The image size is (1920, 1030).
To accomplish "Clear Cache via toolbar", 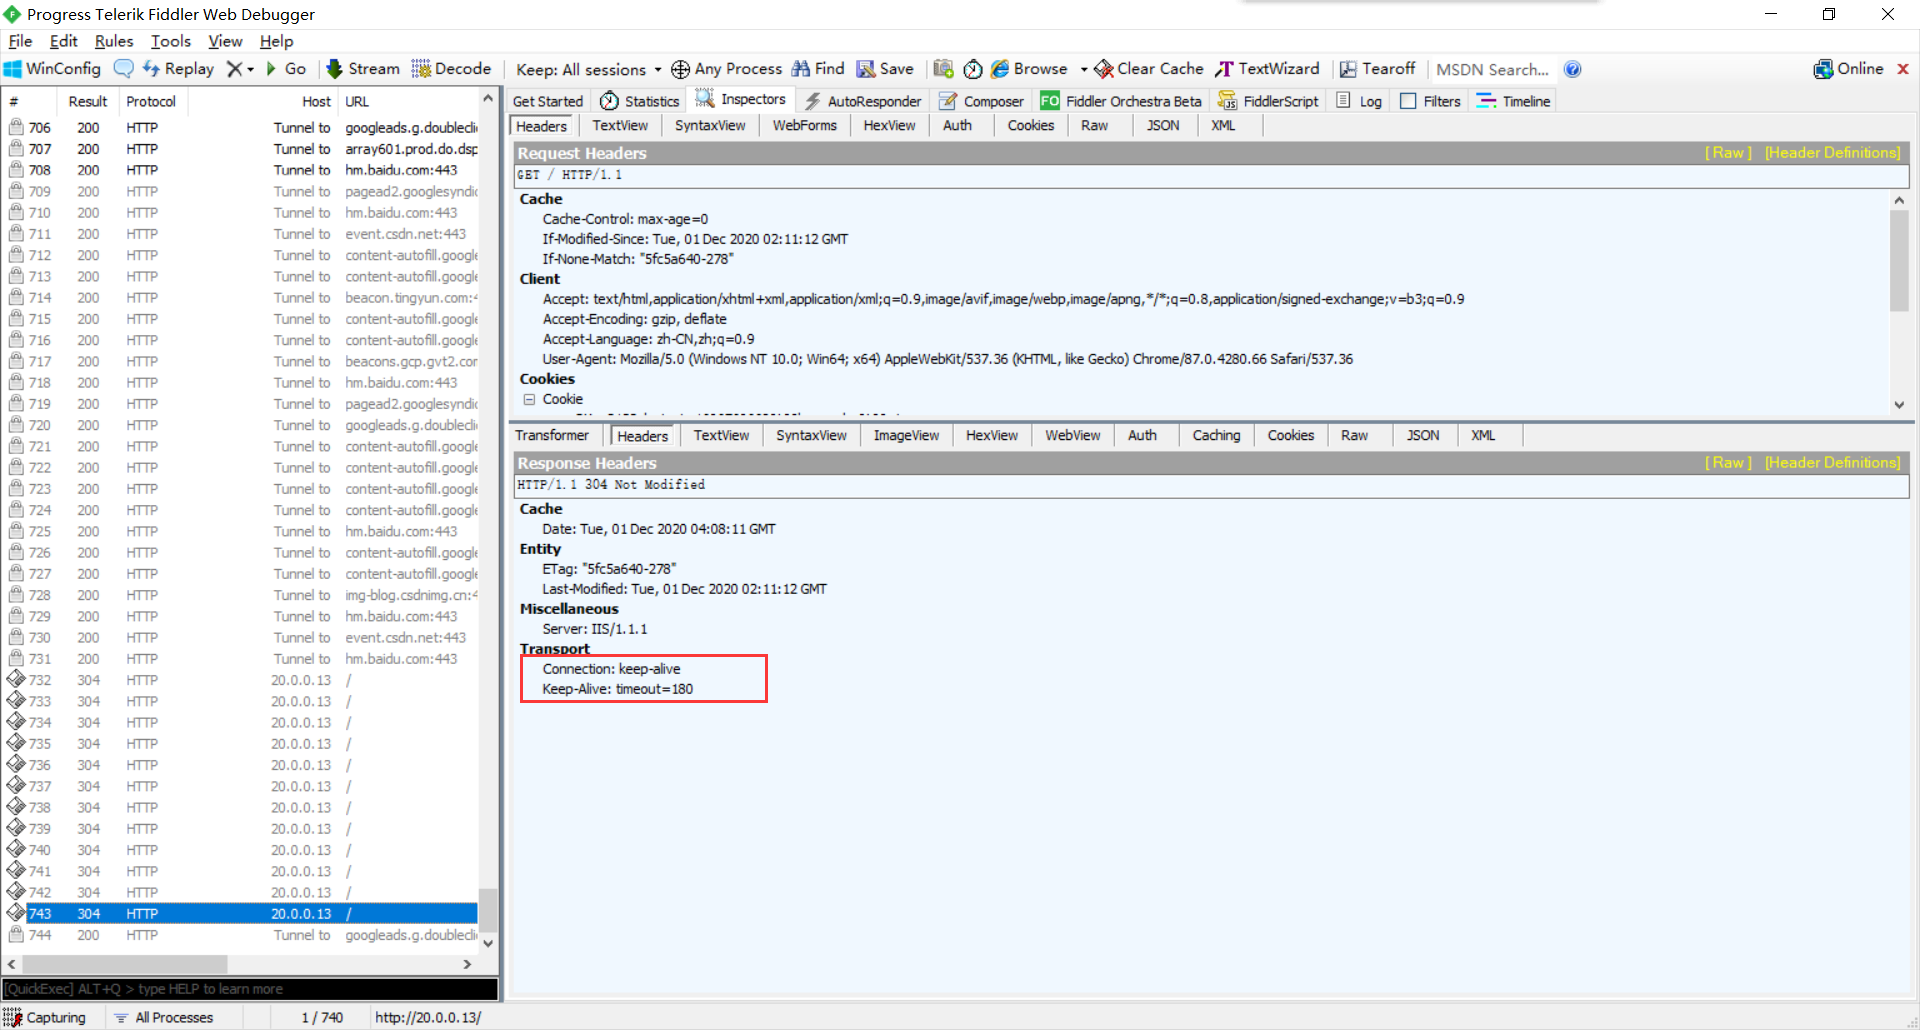I will coord(1149,69).
